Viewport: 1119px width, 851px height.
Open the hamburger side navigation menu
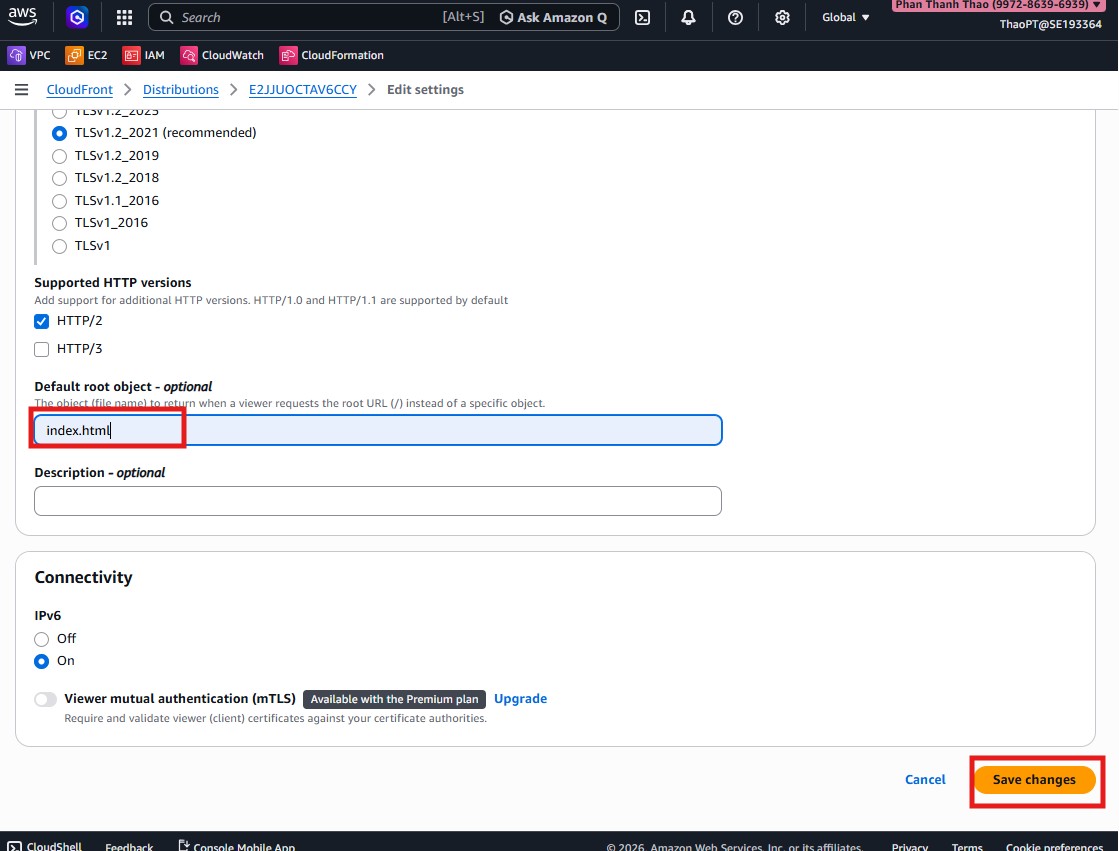21,90
